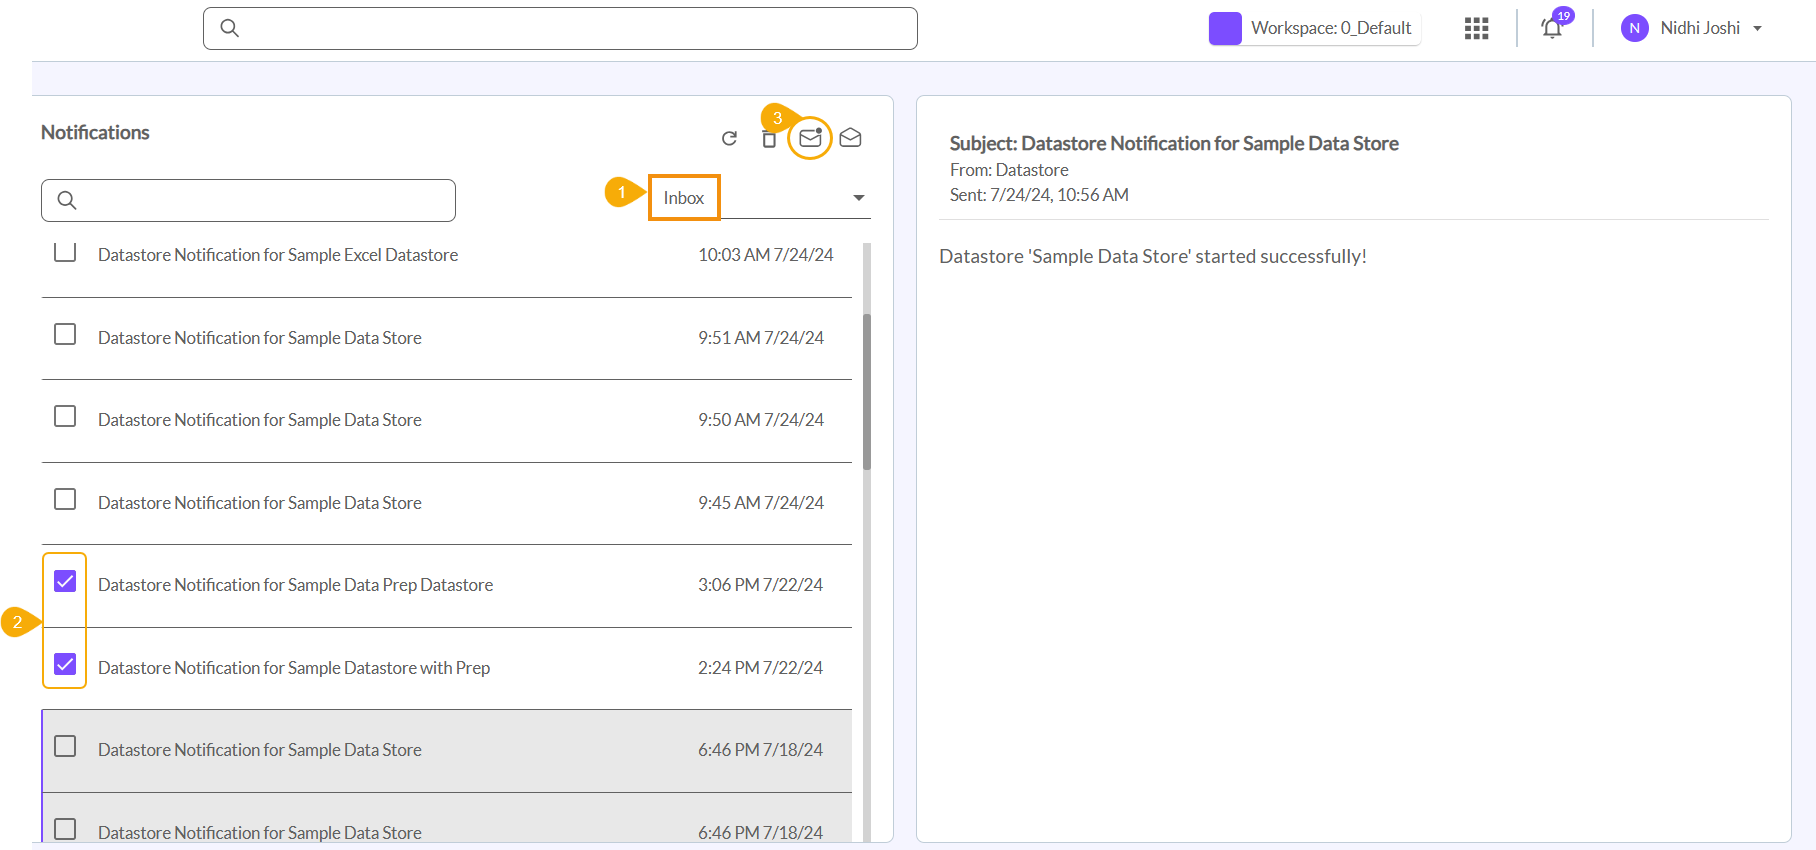
Task: Mark selected notifications as unread
Action: pos(810,138)
